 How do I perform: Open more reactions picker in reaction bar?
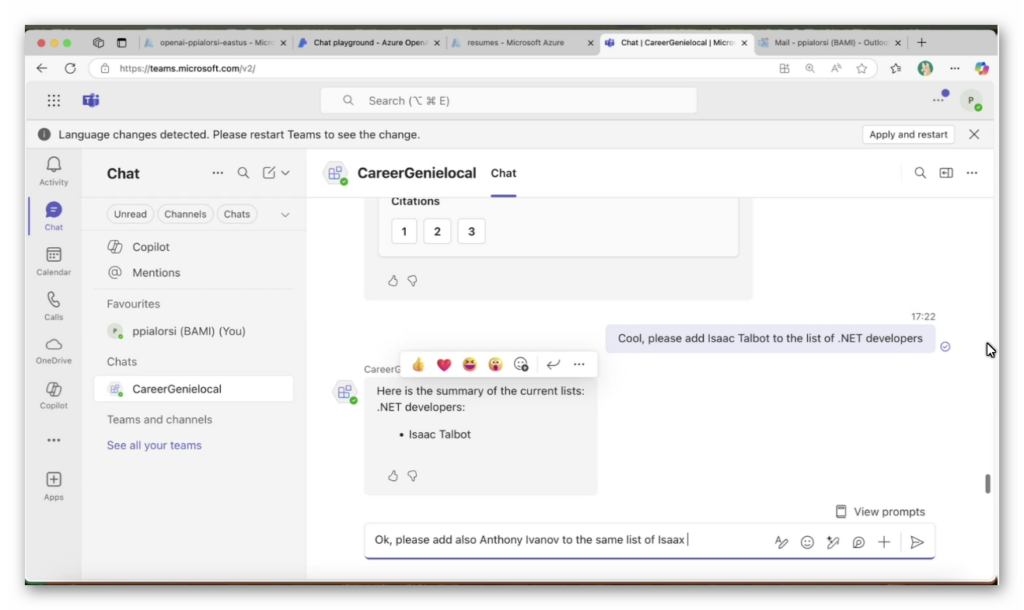[x=520, y=364]
